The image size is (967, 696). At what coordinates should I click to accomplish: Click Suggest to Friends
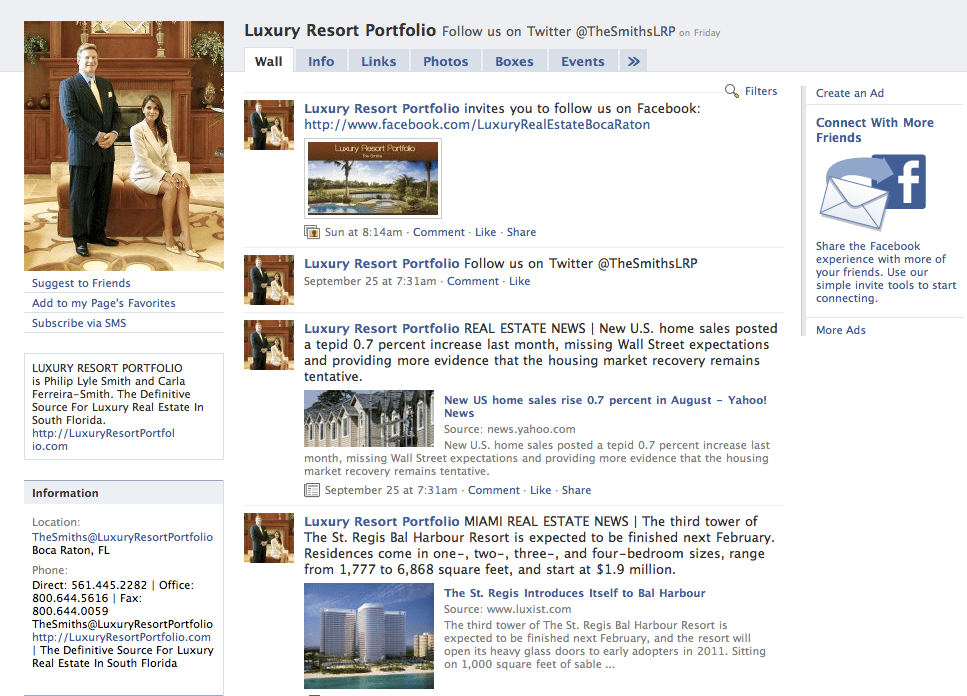click(81, 283)
